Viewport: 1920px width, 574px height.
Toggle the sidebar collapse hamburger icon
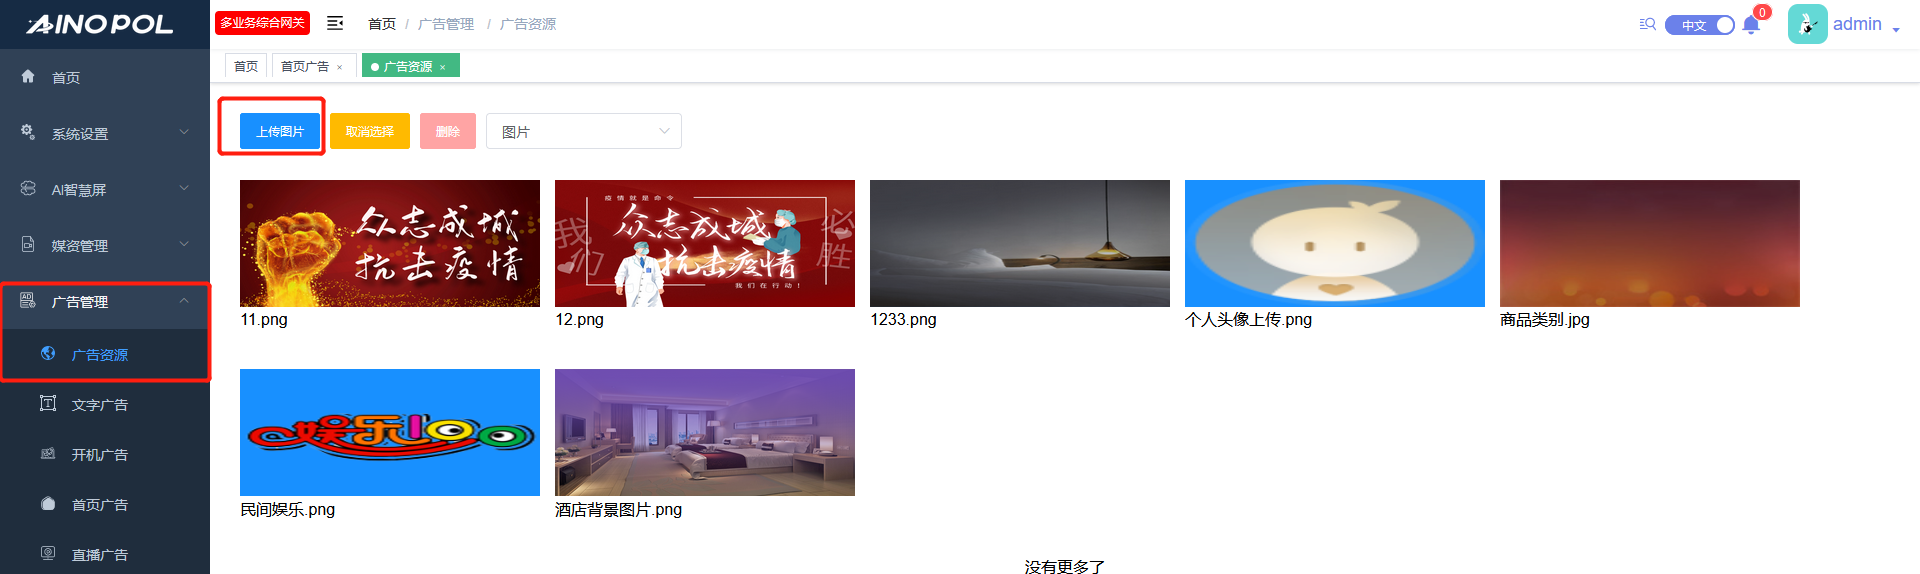point(335,23)
